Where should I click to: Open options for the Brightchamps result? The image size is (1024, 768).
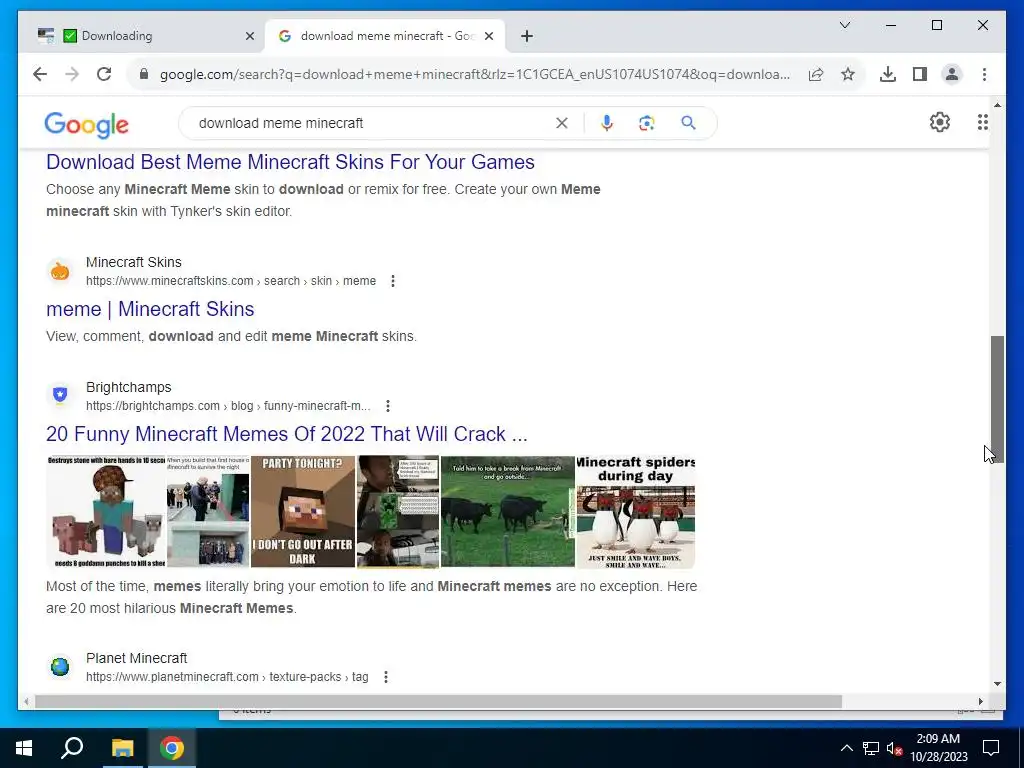pos(388,406)
